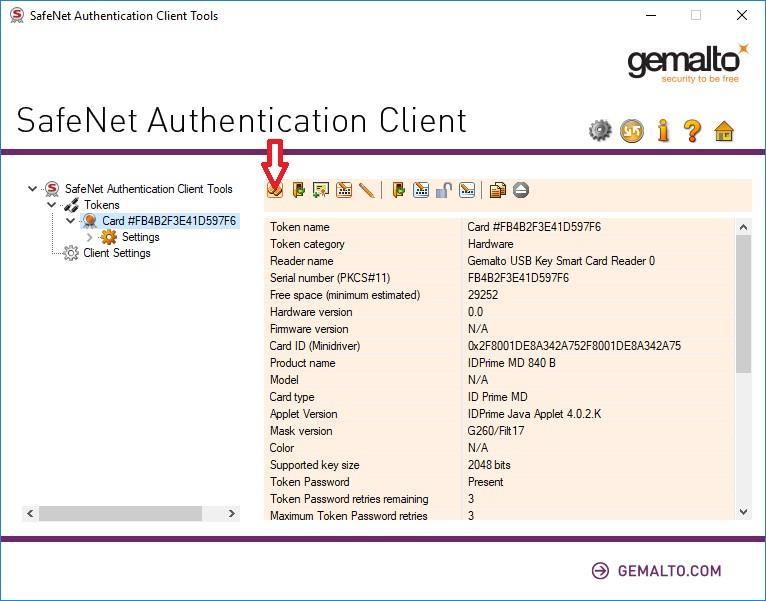Click the Set Token Password icon next to the padlock
Viewport: 766px width, 601px height.
pos(467,190)
